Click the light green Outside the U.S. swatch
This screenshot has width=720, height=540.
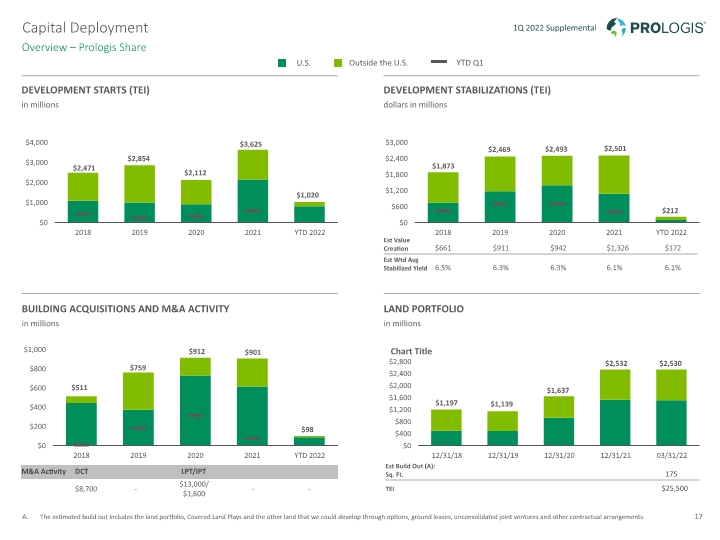(x=338, y=63)
